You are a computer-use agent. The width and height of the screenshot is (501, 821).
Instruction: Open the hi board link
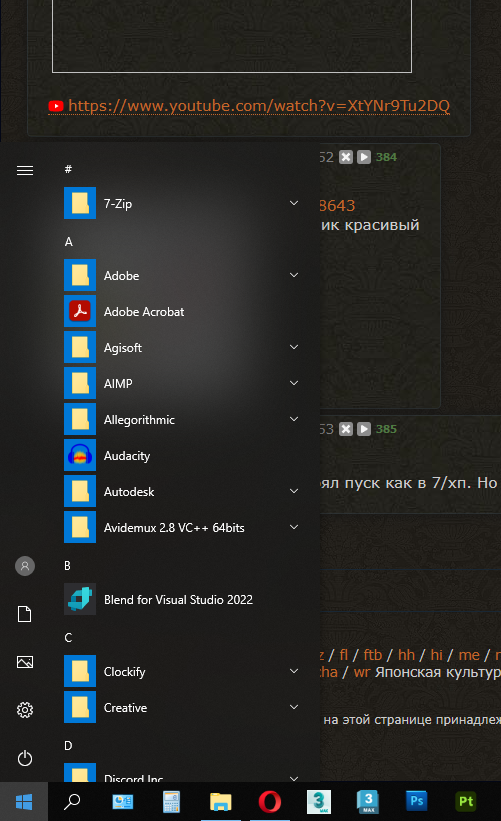coord(437,655)
